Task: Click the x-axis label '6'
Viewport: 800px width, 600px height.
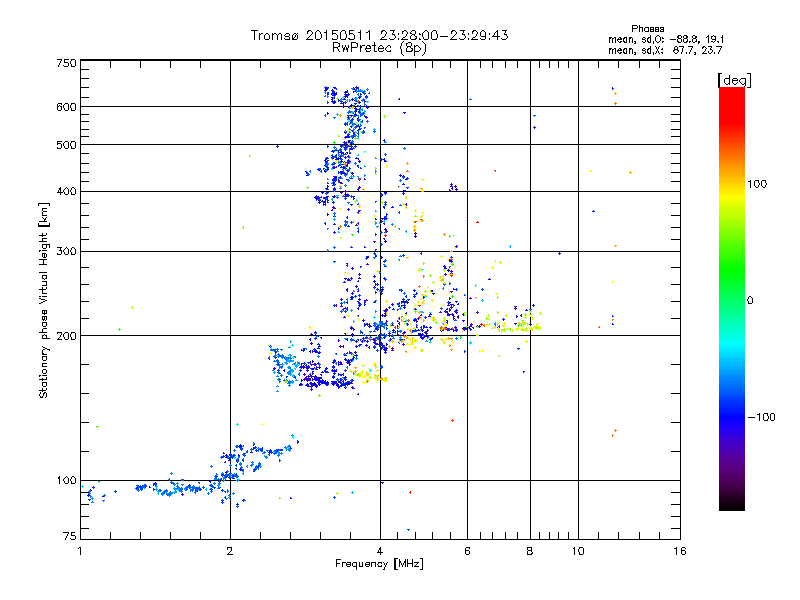Action: click(x=467, y=551)
